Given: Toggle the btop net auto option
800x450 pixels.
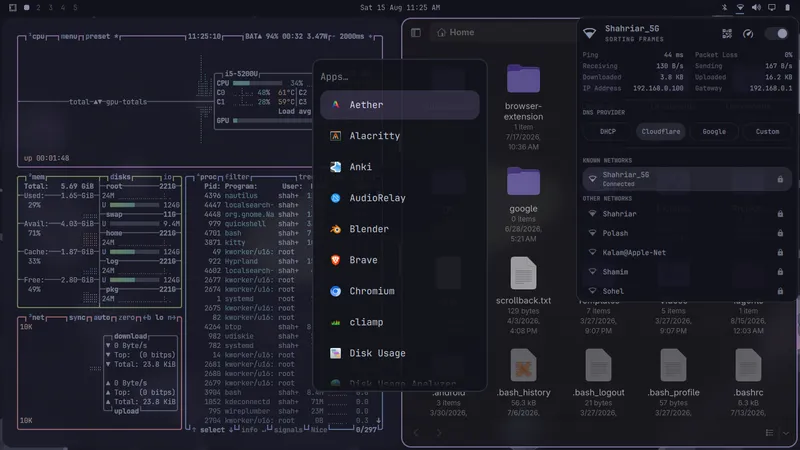Looking at the screenshot, I should point(102,317).
